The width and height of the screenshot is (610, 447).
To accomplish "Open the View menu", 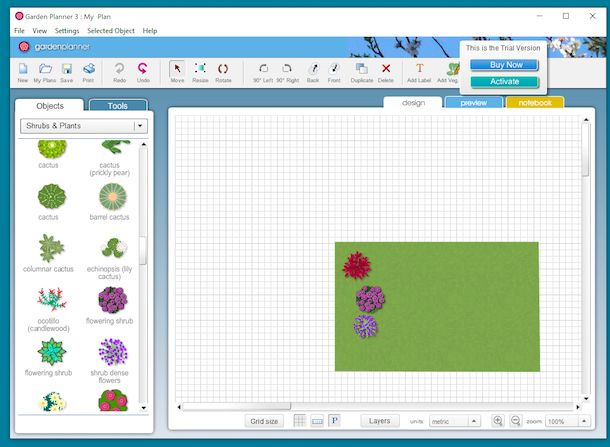I will point(40,31).
